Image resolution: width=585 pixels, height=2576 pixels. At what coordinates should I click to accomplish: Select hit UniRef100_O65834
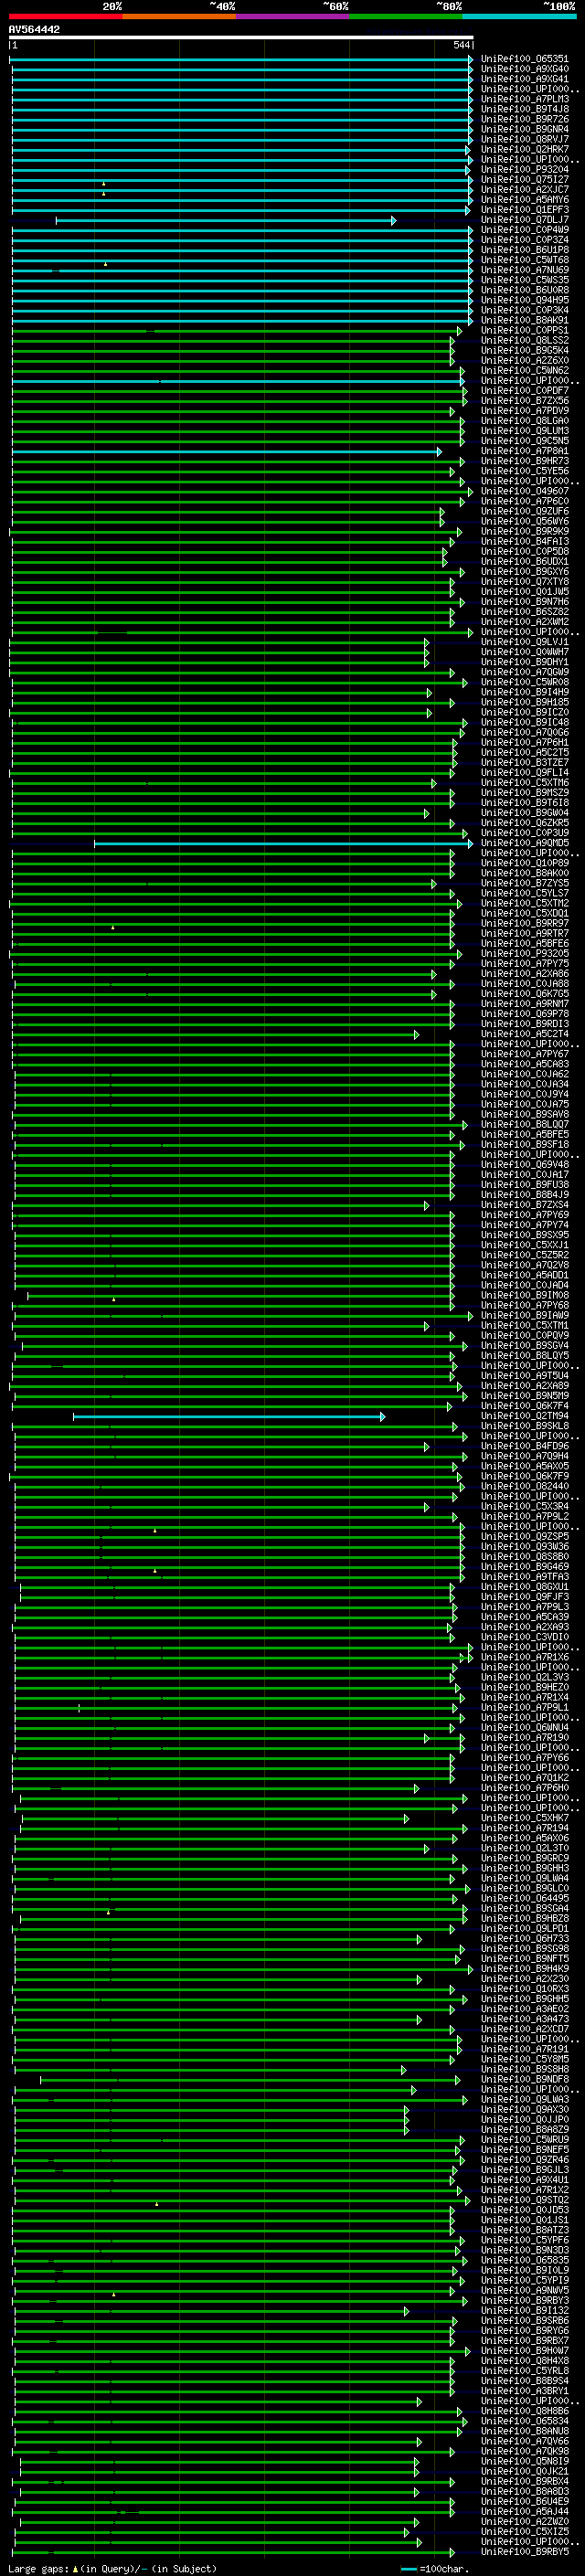coord(524,2421)
